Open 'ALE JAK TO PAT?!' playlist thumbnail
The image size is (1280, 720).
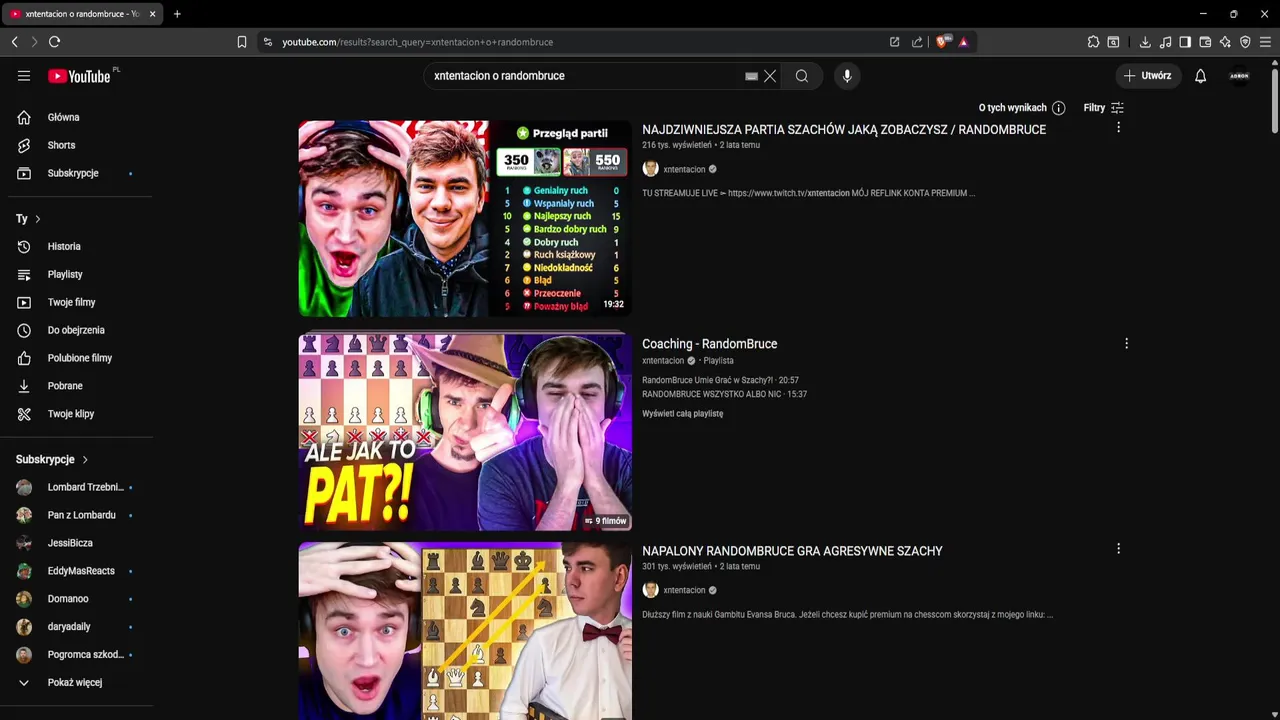pos(465,433)
